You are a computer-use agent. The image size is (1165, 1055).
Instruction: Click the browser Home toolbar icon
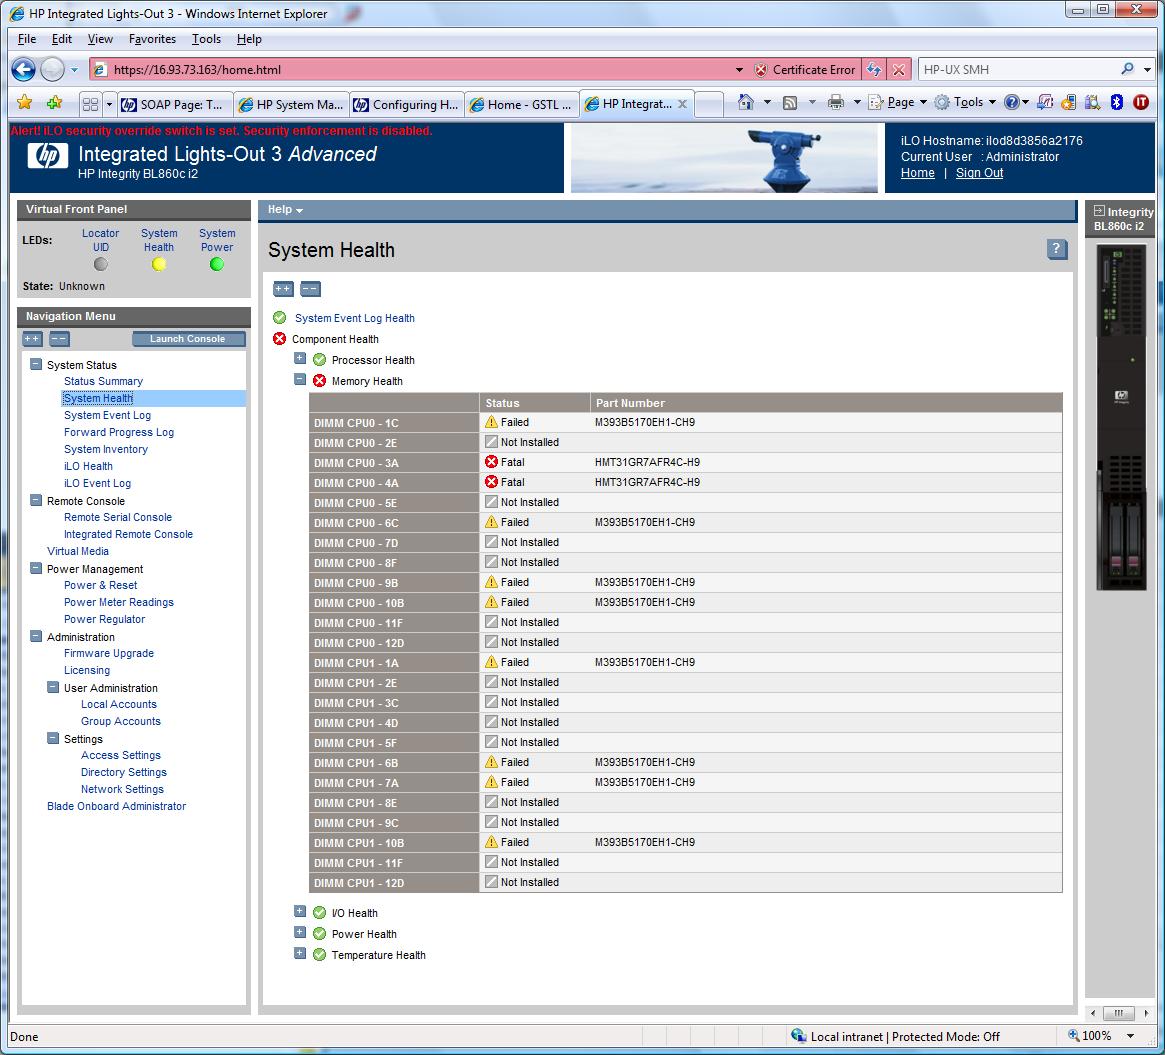[745, 103]
